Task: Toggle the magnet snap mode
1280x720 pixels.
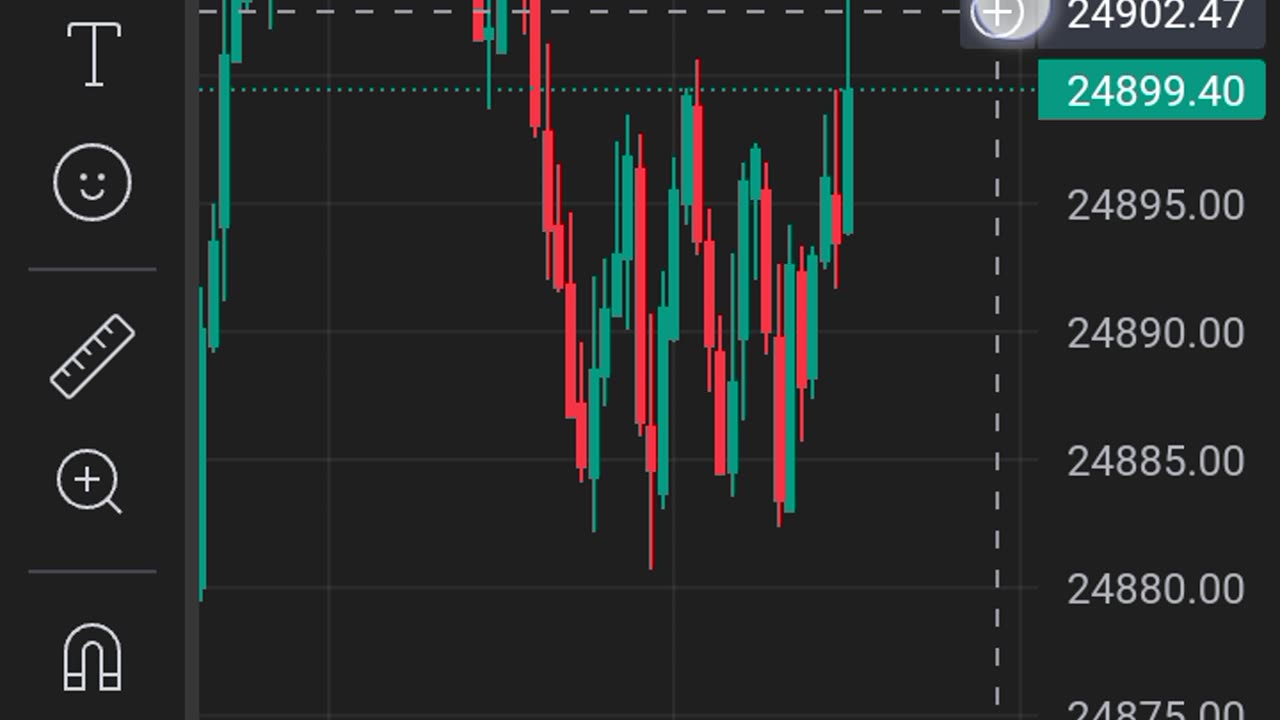Action: coord(92,657)
